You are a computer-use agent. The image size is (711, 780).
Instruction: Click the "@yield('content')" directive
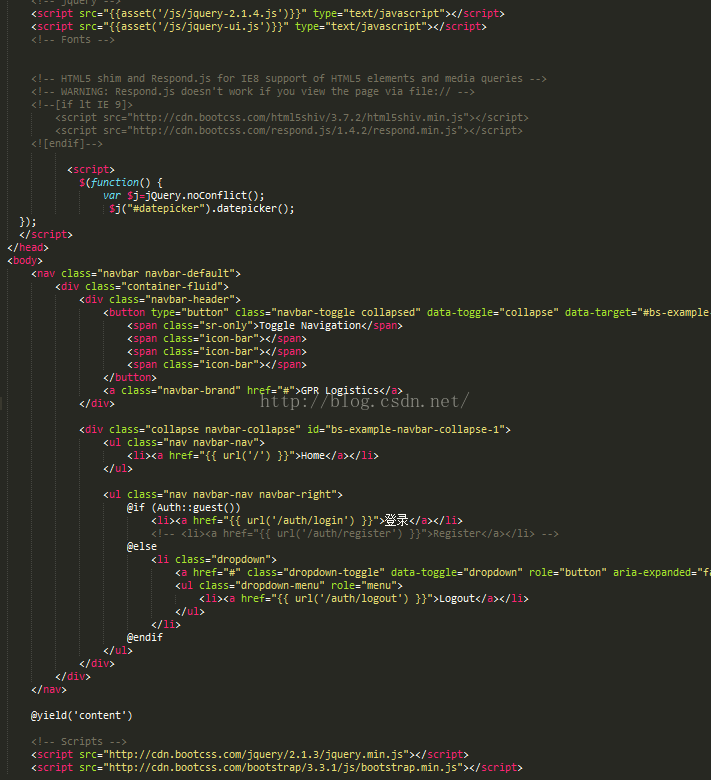coord(82,715)
